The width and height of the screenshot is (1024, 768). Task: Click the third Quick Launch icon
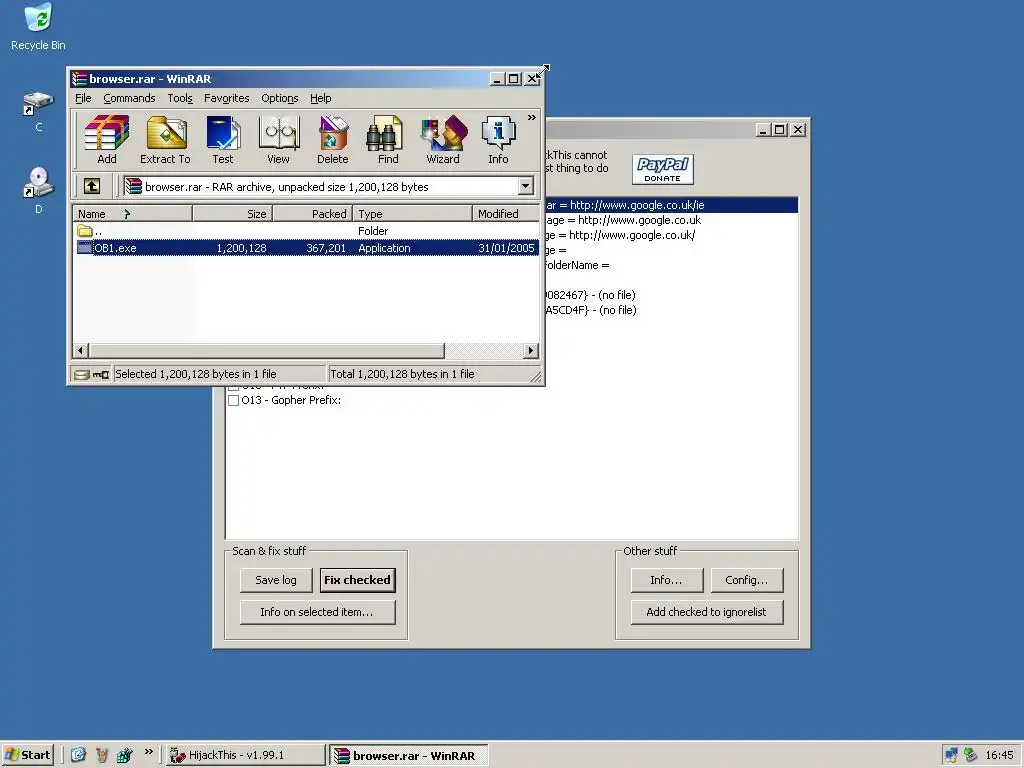[x=125, y=755]
